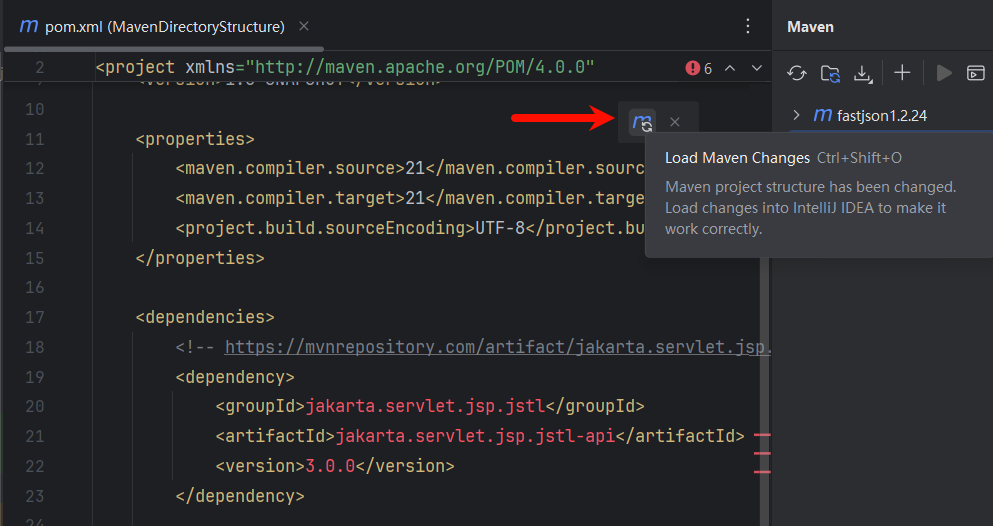Dismiss the floating Maven reload notification
This screenshot has height=526, width=993.
click(x=675, y=122)
